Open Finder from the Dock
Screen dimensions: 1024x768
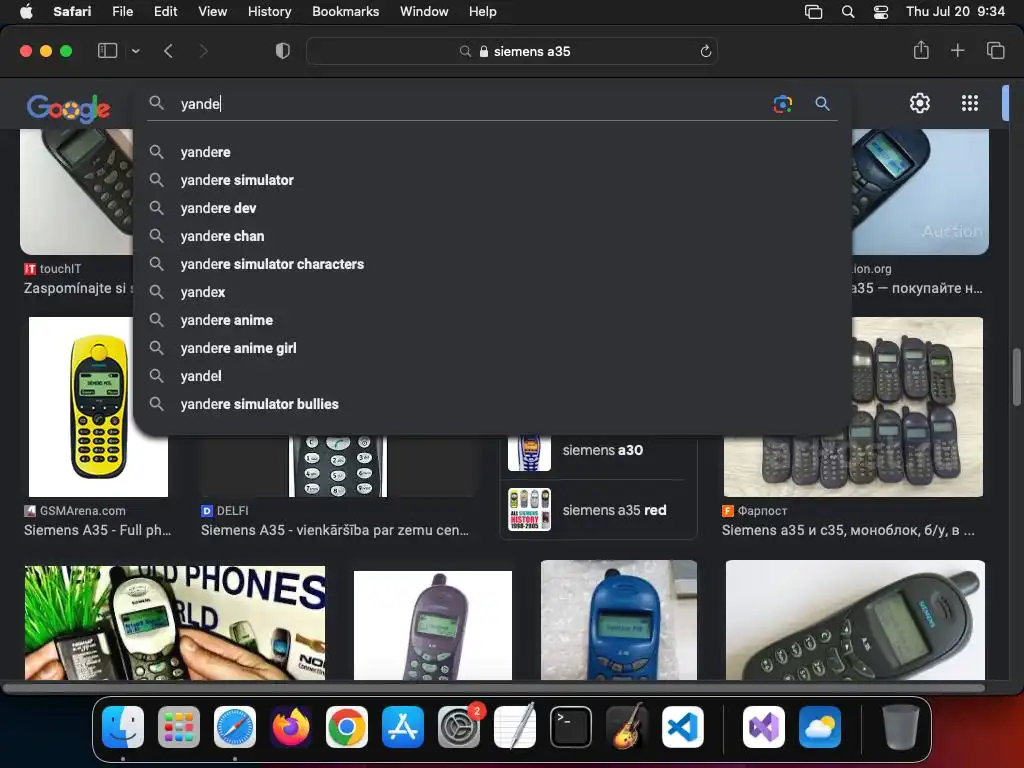[123, 727]
